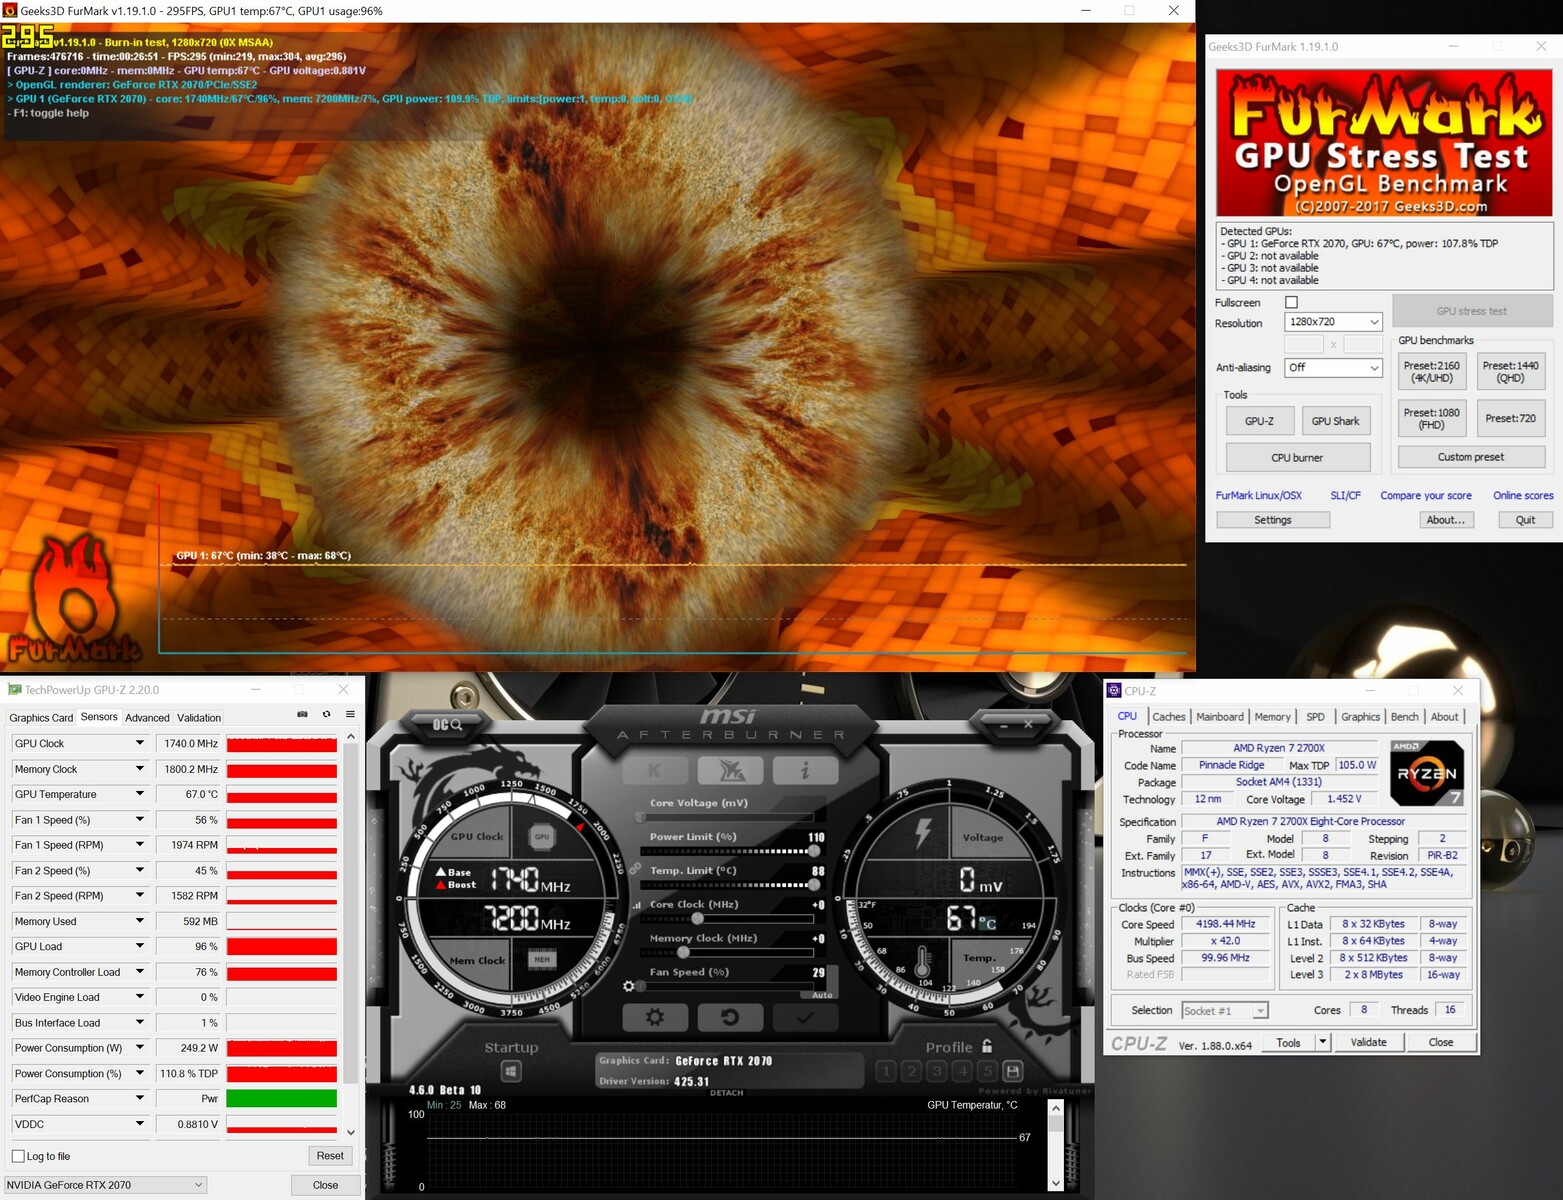
Task: Expand the Memory Used sensor dropdown
Action: click(140, 921)
